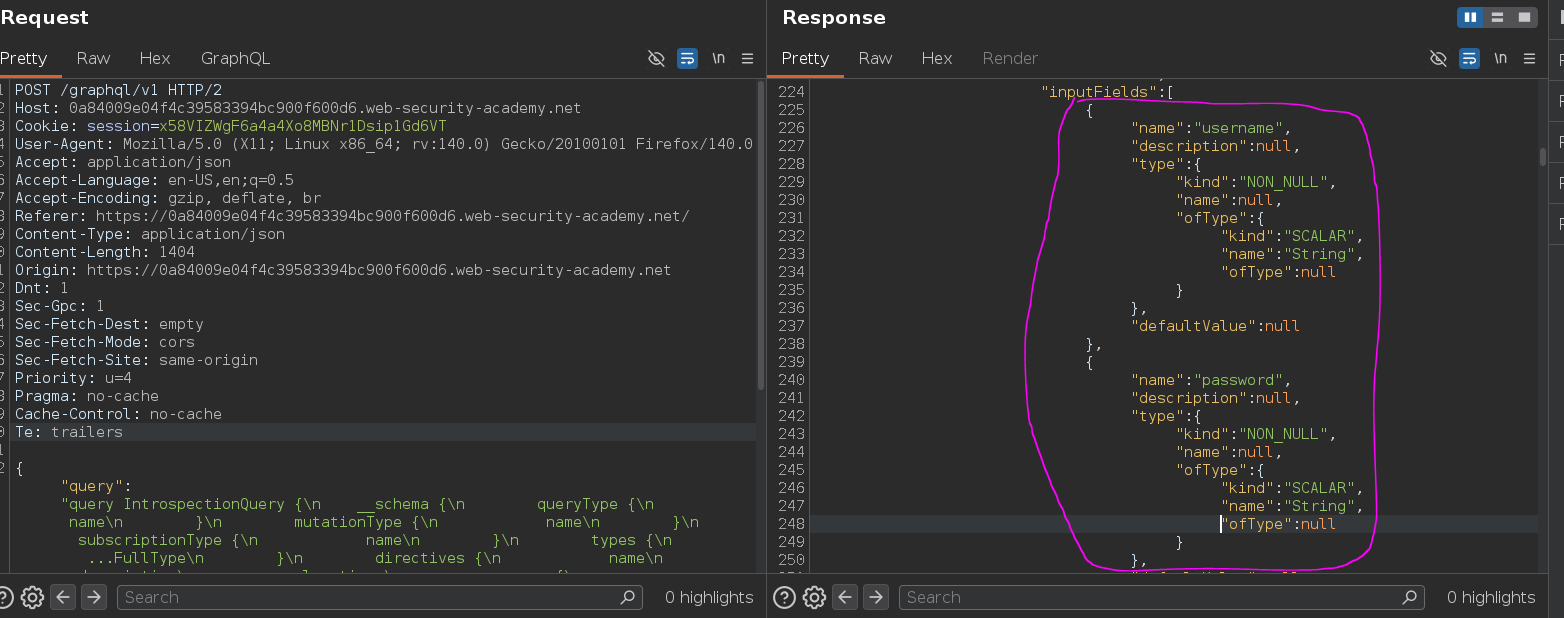
Task: Click the Referer header line
Action: click(x=351, y=216)
